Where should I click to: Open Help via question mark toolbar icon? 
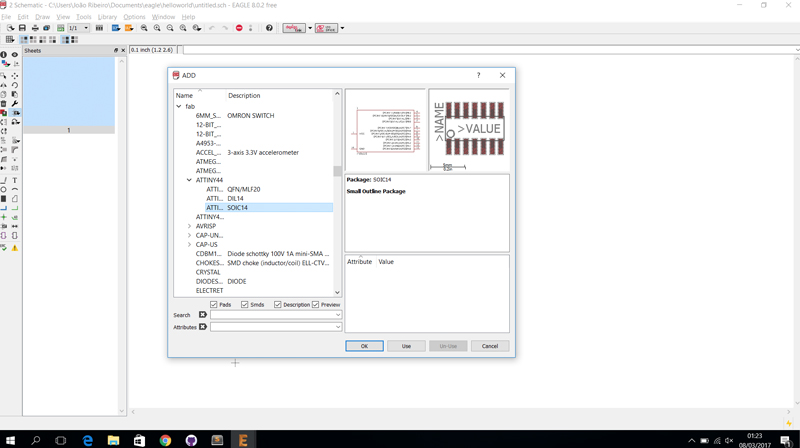pos(269,28)
